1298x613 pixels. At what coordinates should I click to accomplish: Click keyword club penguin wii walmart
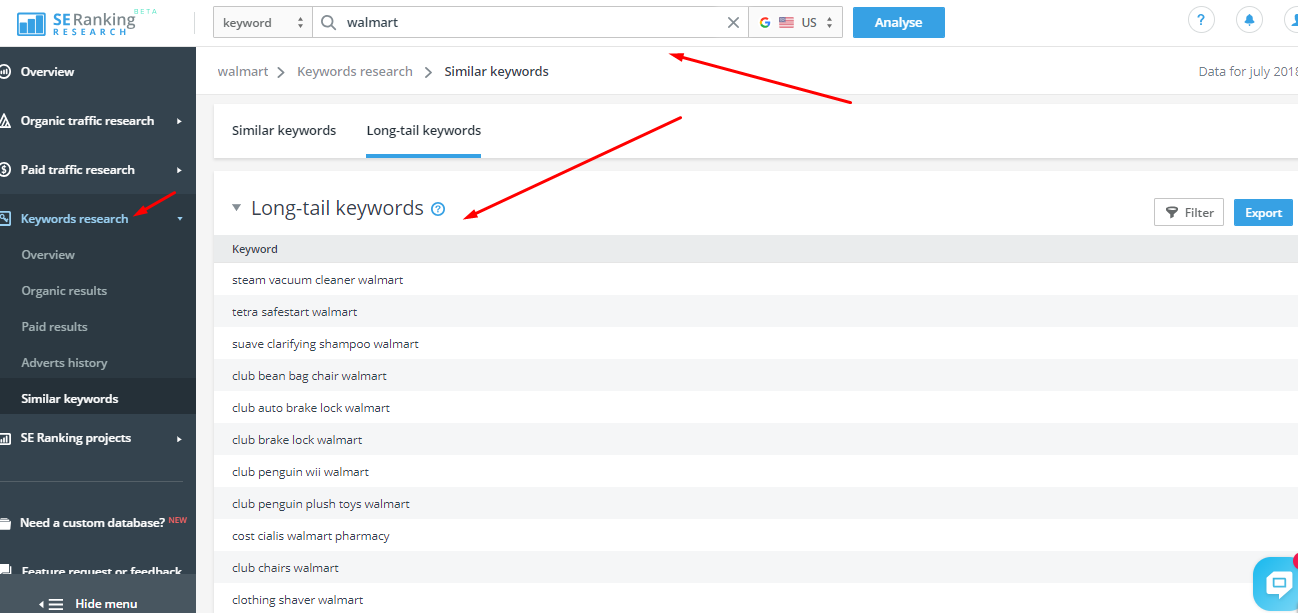tap(300, 472)
